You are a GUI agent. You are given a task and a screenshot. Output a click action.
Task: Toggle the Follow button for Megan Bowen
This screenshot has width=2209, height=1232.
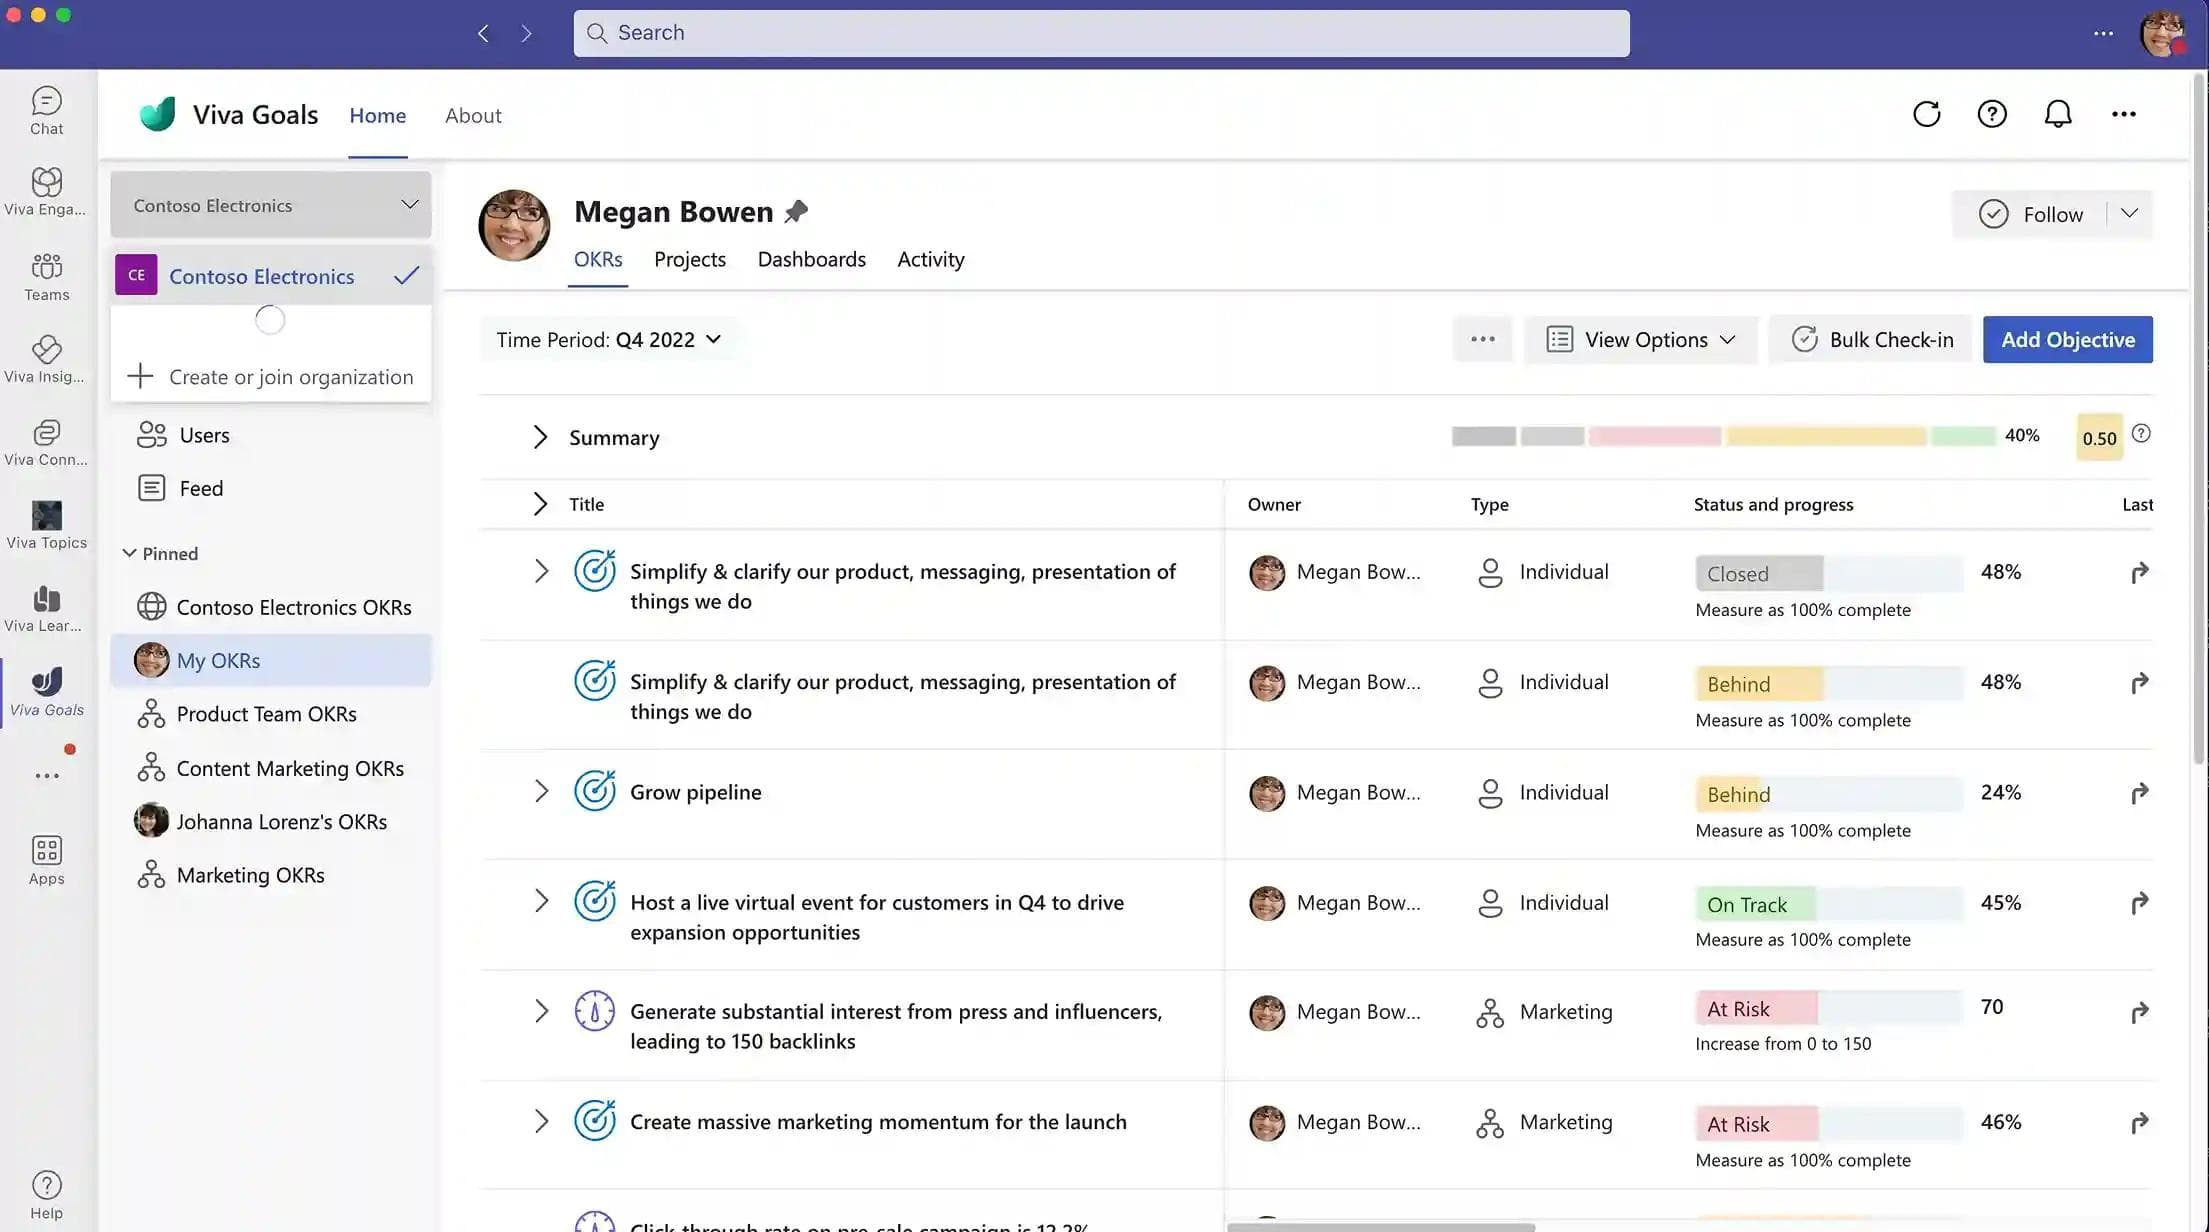pos(2030,214)
